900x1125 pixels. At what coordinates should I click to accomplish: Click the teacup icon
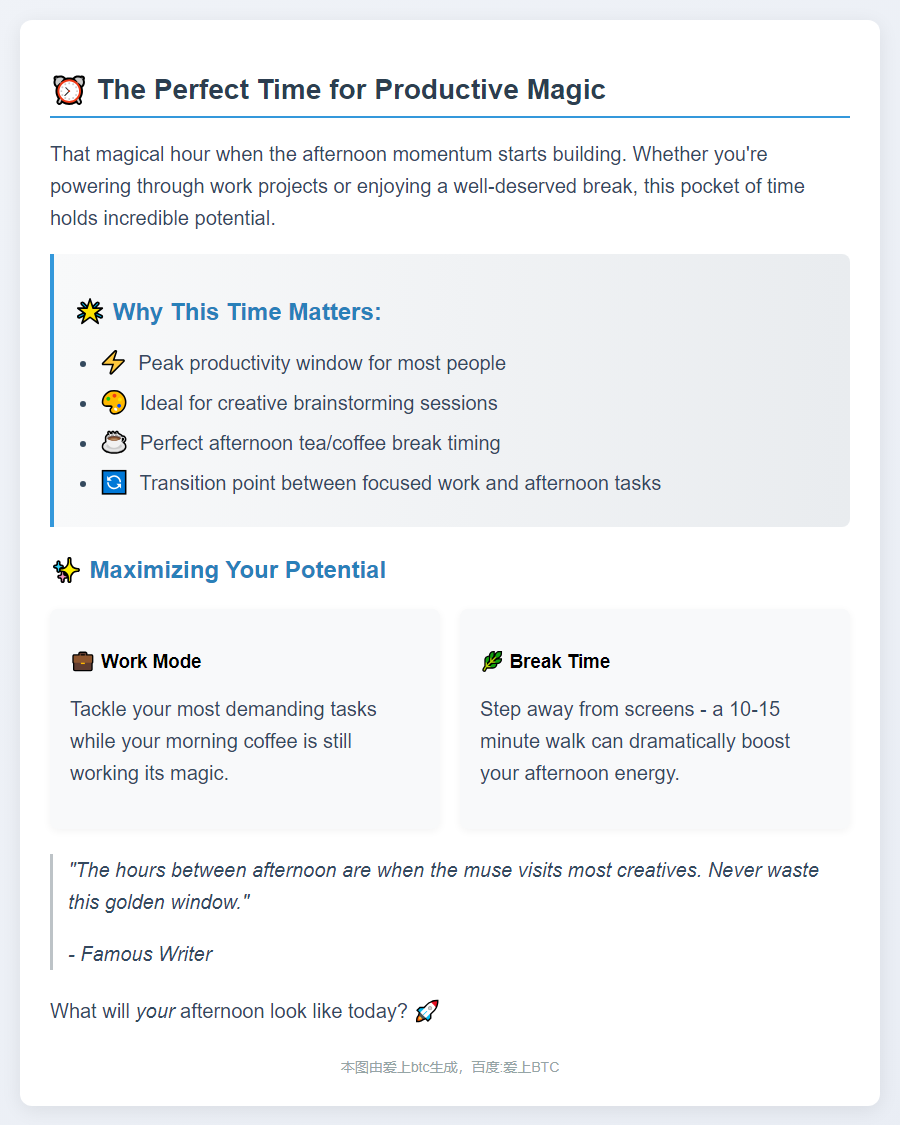[x=114, y=443]
